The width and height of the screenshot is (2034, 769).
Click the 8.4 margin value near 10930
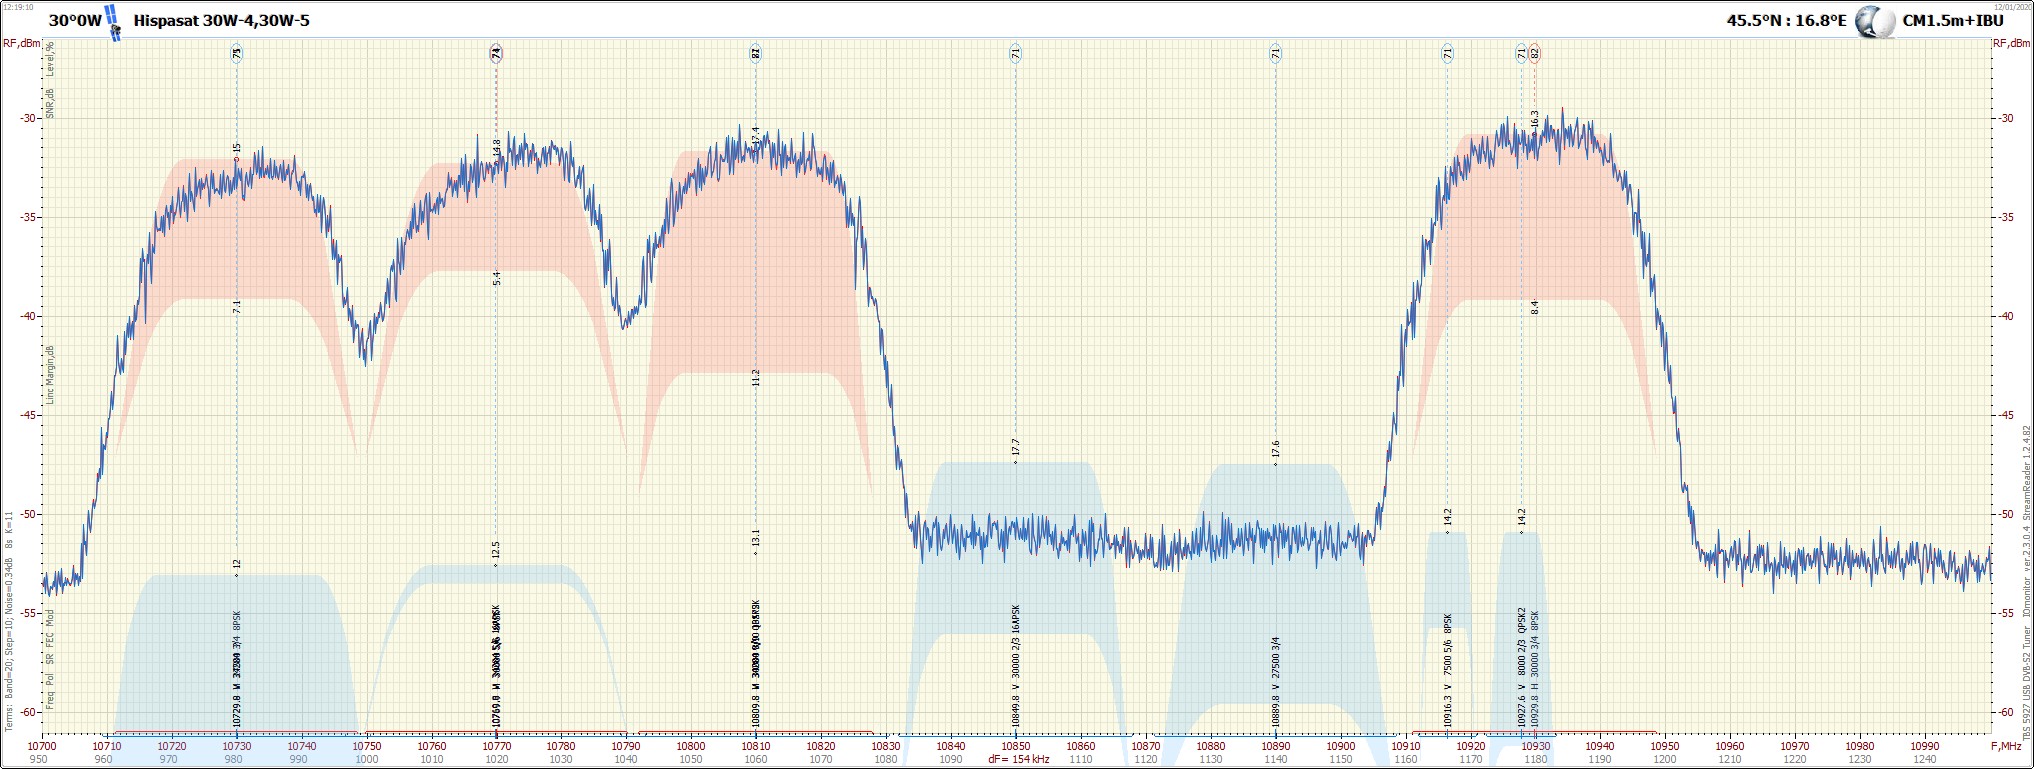[x=1534, y=308]
